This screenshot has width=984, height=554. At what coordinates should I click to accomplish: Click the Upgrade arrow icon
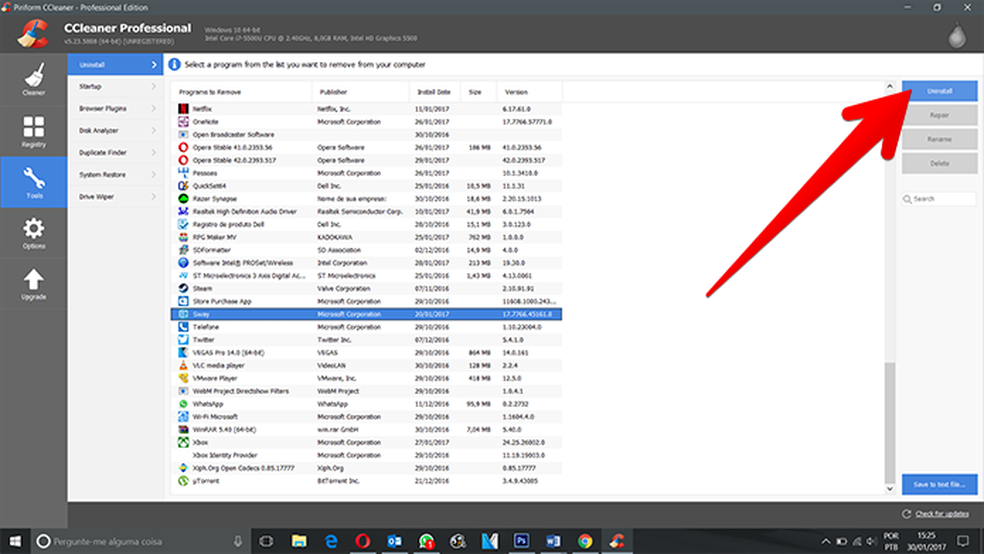(33, 285)
